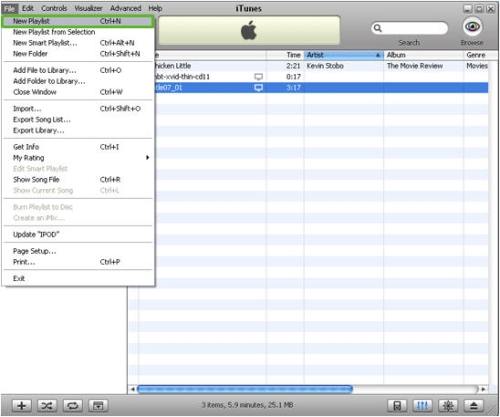
Task: Open the File menu
Action: point(10,8)
